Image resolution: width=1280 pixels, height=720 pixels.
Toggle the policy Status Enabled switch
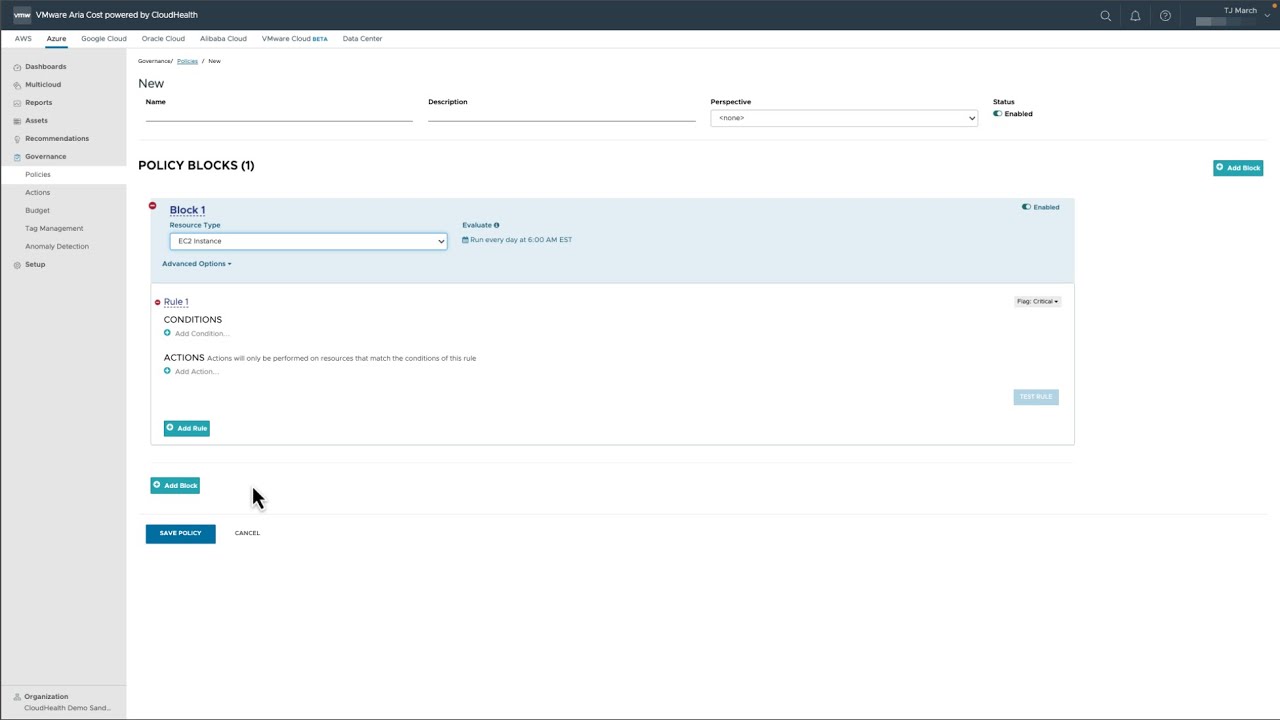997,114
